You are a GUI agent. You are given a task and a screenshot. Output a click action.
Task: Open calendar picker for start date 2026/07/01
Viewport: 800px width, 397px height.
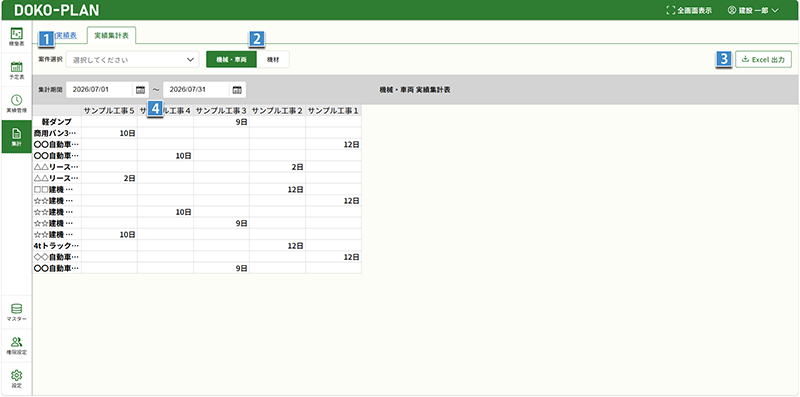coord(140,90)
